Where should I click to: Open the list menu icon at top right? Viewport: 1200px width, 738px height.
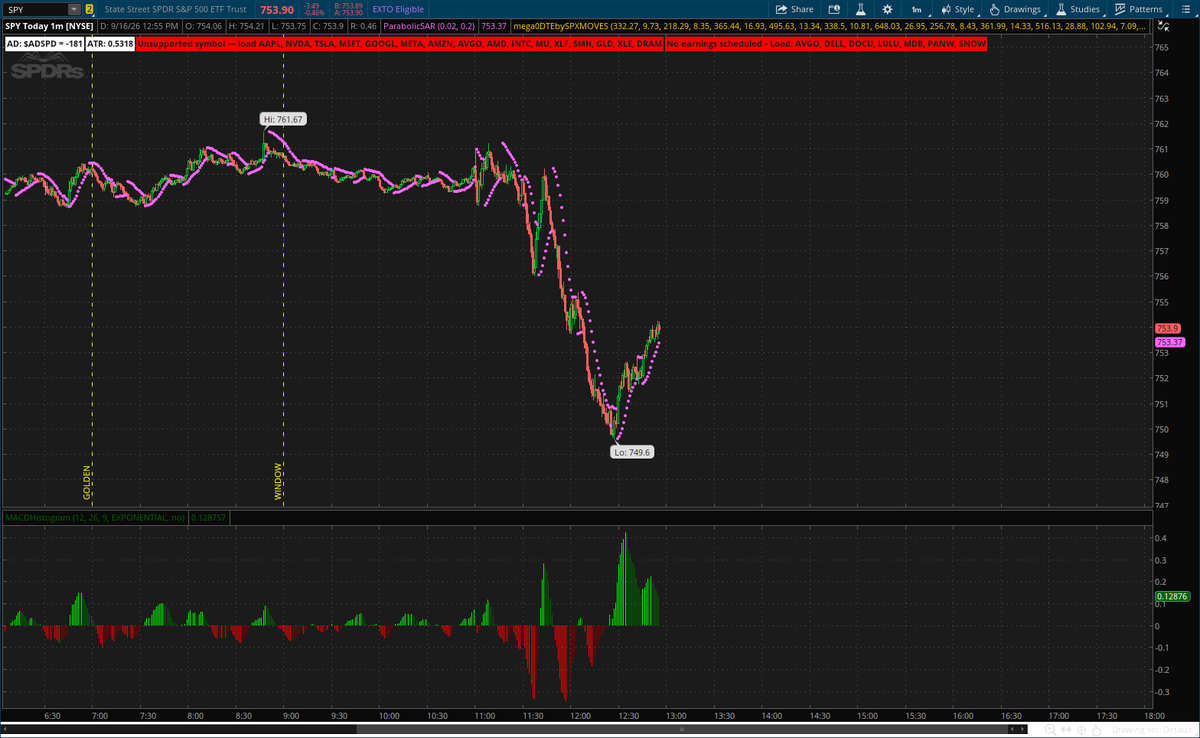[x=1185, y=9]
